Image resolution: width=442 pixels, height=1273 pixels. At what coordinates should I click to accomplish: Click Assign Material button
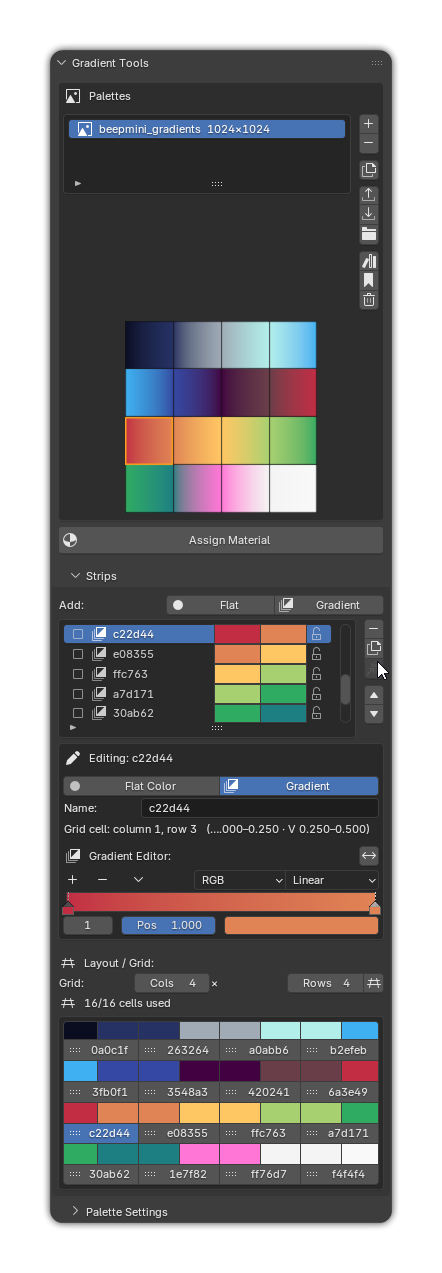[x=221, y=540]
